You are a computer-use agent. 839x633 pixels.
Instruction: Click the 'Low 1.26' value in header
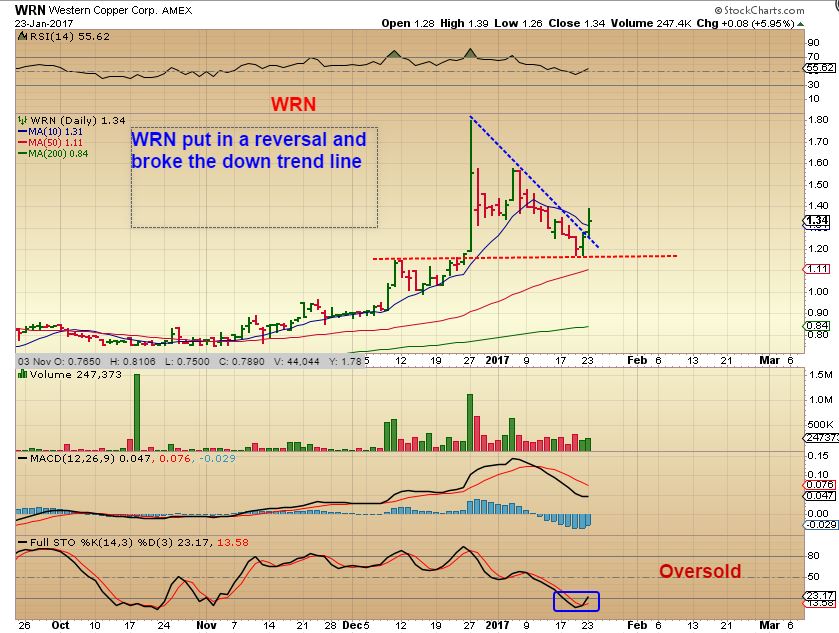[x=518, y=24]
